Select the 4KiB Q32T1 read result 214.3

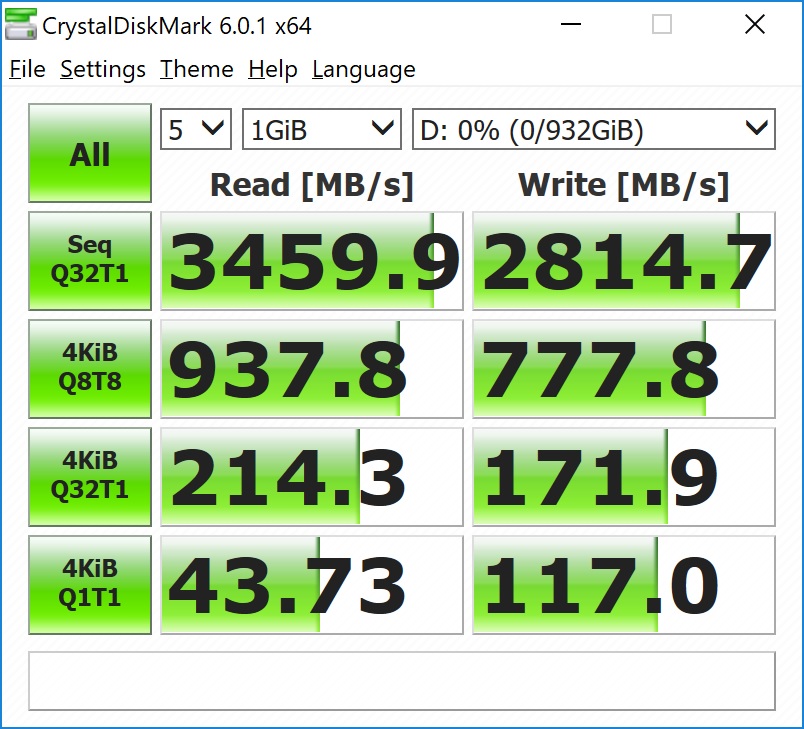312,477
